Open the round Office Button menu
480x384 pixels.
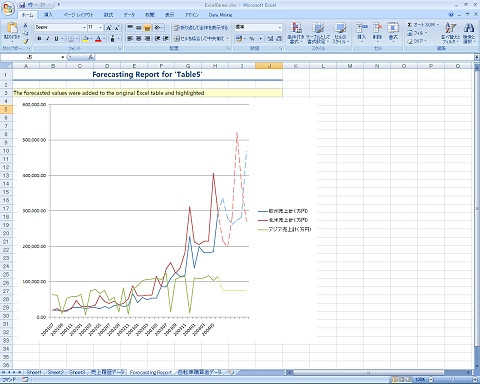8,8
